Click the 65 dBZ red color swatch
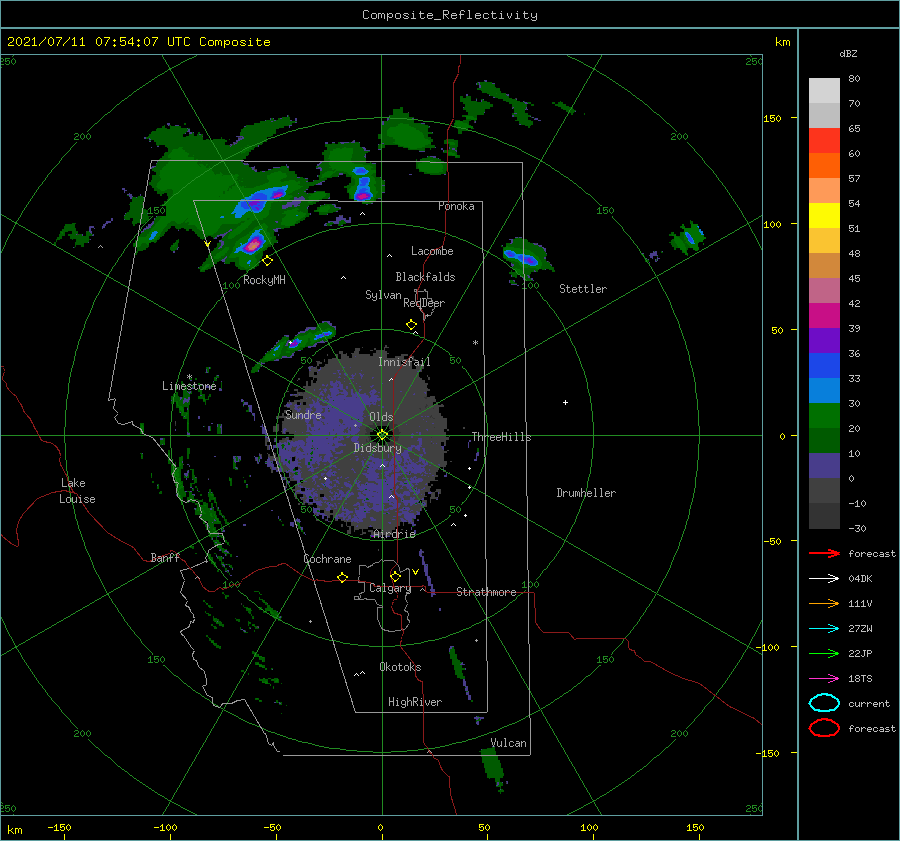 (824, 140)
